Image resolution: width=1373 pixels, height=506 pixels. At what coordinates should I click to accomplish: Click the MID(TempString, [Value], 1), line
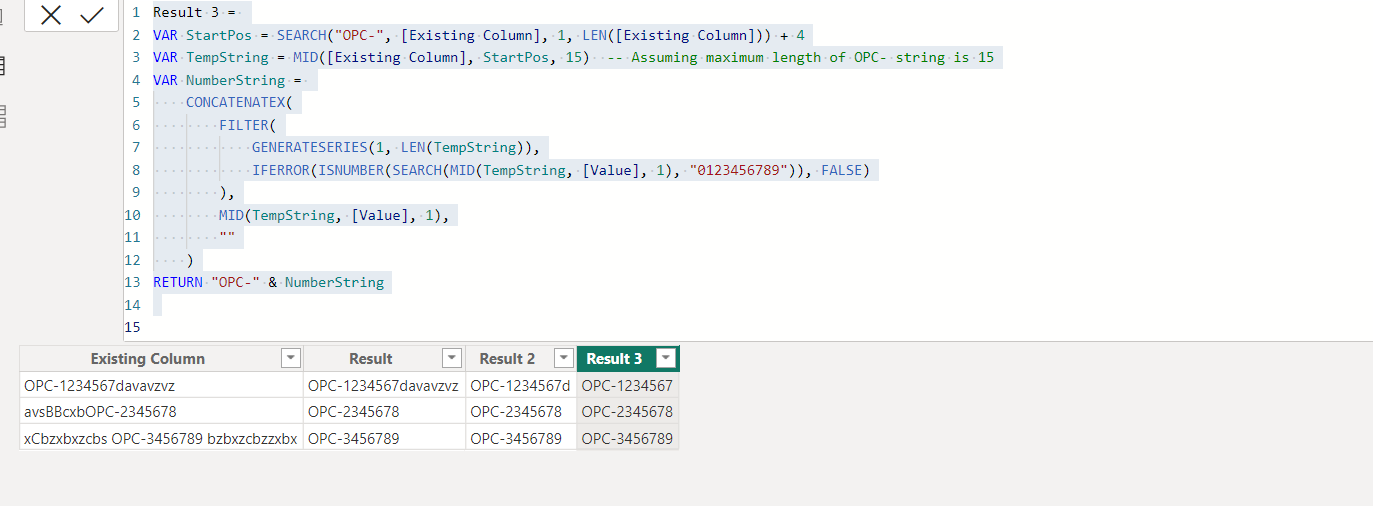pos(334,215)
